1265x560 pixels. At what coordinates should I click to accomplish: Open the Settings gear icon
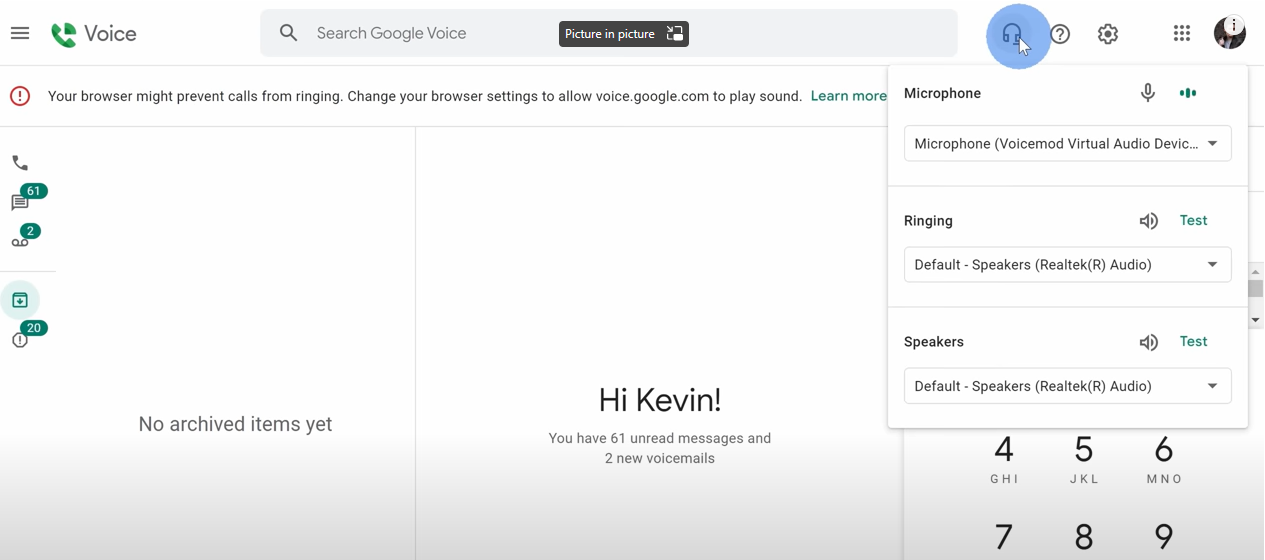(x=1108, y=34)
